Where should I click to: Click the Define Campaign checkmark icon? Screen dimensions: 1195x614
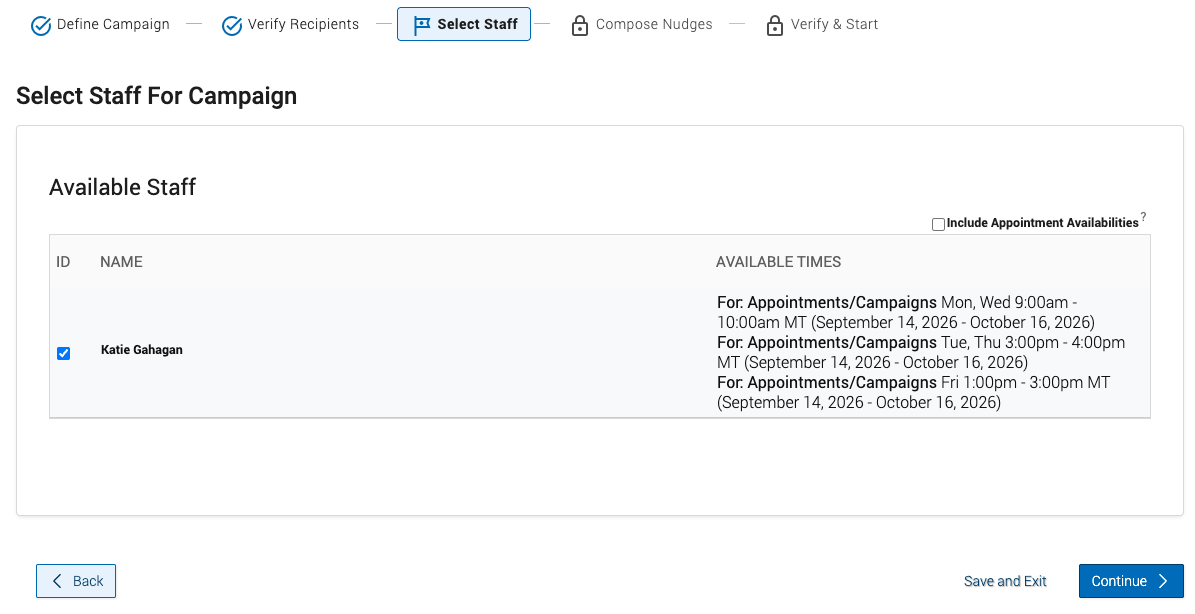pos(40,26)
